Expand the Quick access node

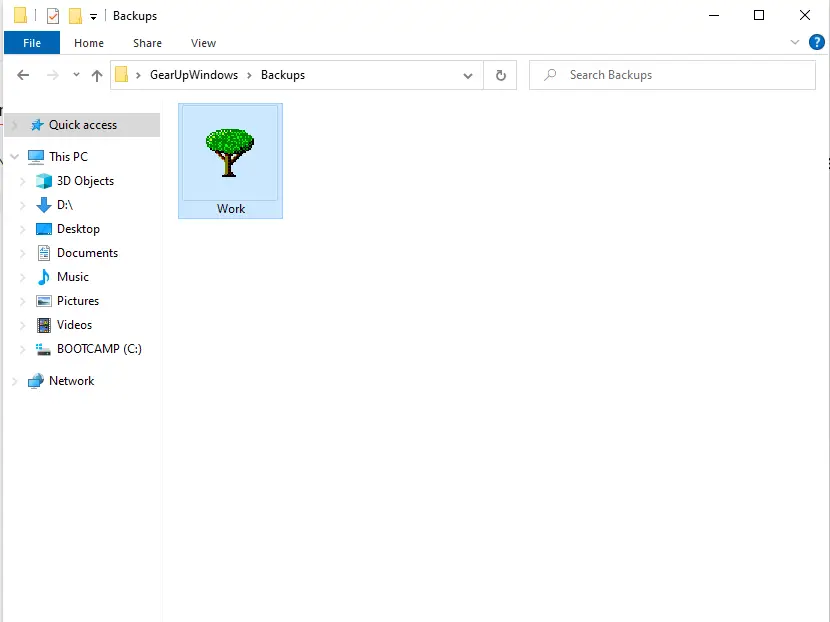click(15, 125)
